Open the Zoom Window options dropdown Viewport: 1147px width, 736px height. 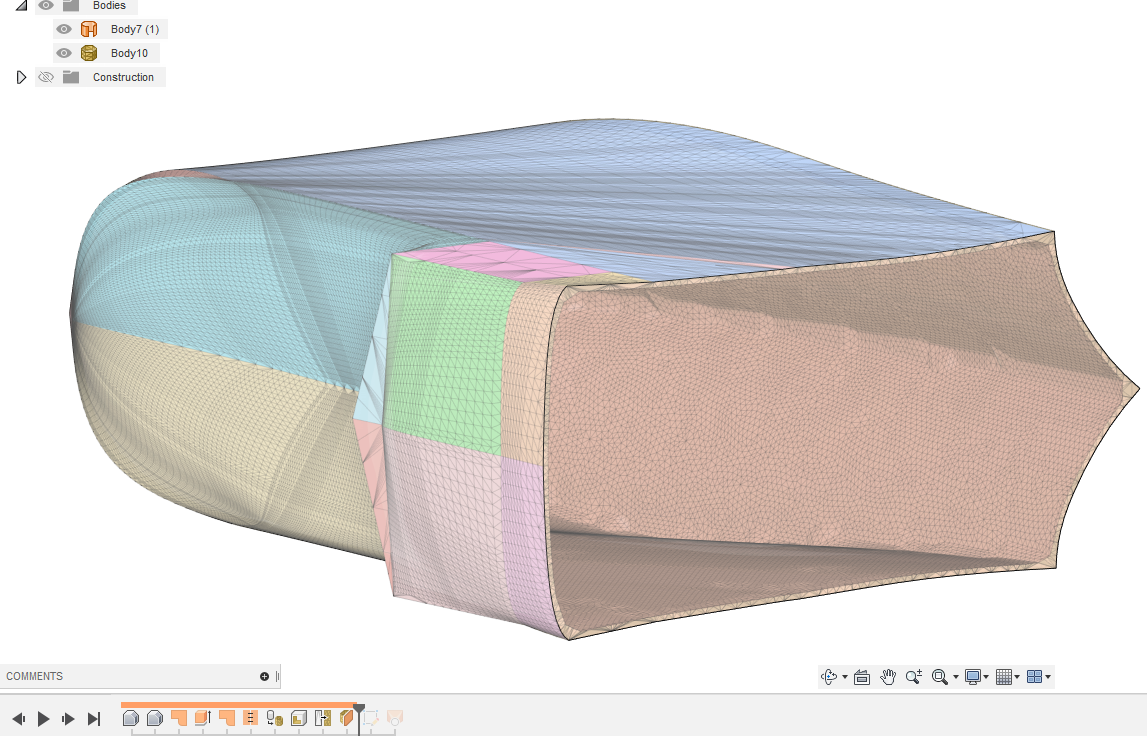tap(956, 677)
